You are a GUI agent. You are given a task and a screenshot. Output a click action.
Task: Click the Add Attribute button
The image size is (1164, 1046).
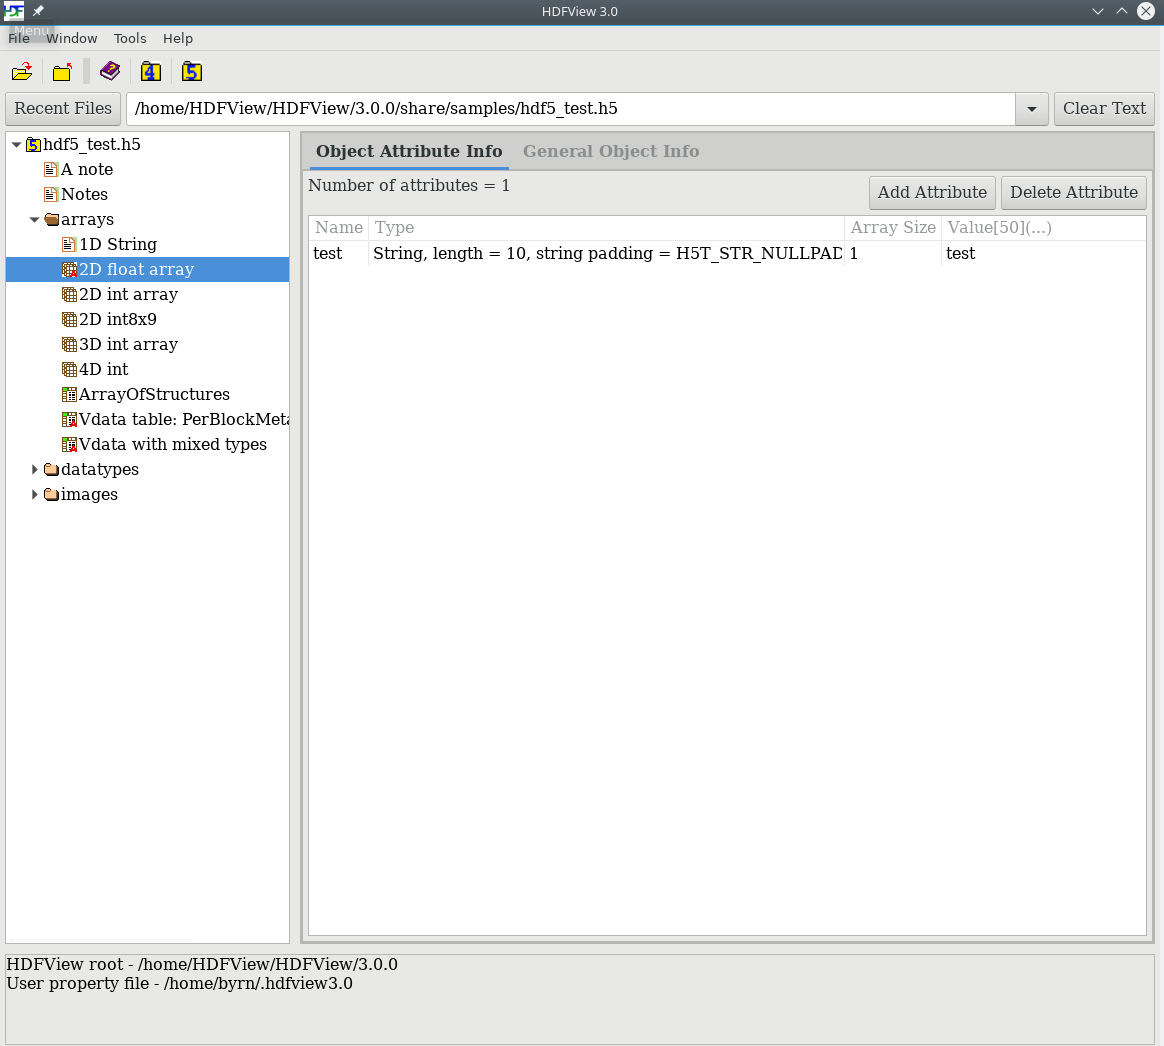click(x=932, y=192)
